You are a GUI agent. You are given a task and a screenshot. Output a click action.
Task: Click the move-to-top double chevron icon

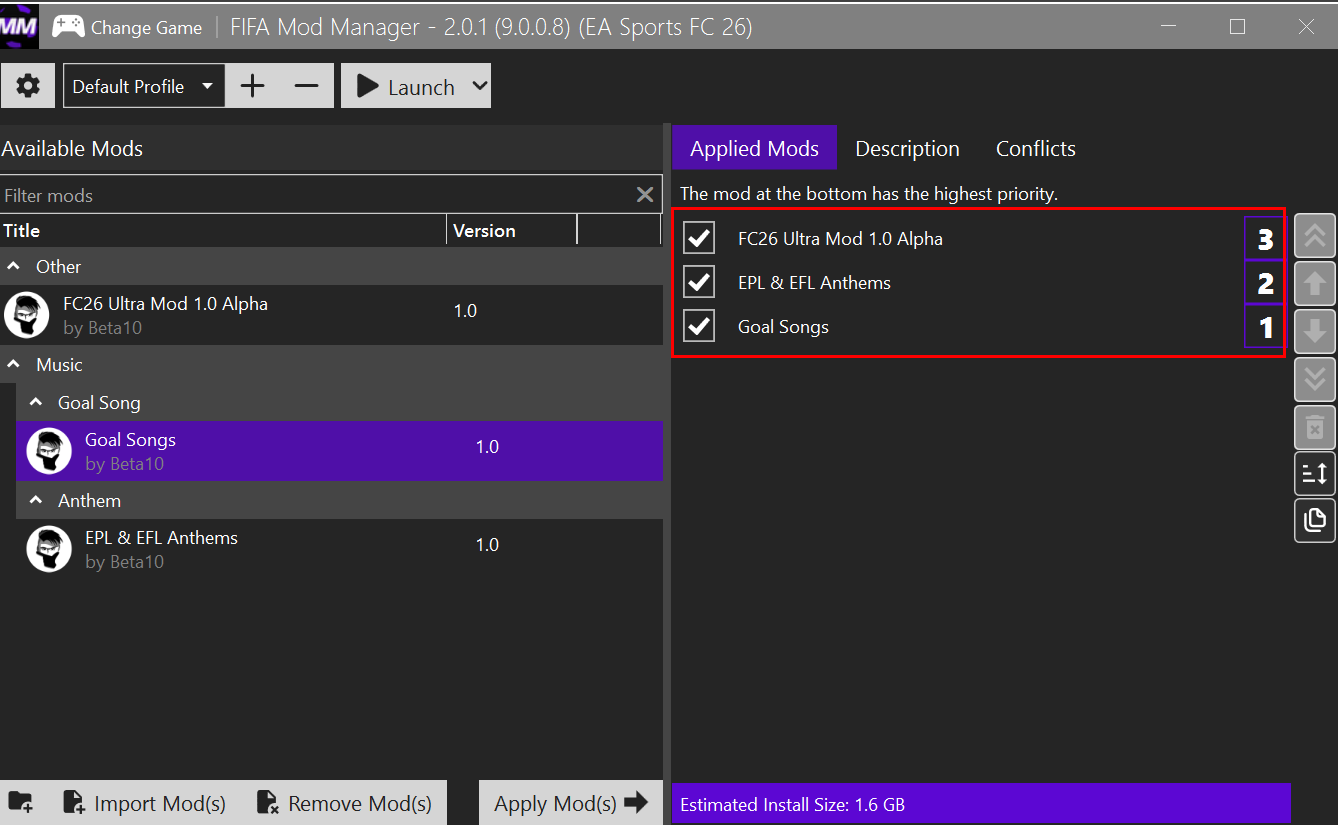click(1315, 236)
